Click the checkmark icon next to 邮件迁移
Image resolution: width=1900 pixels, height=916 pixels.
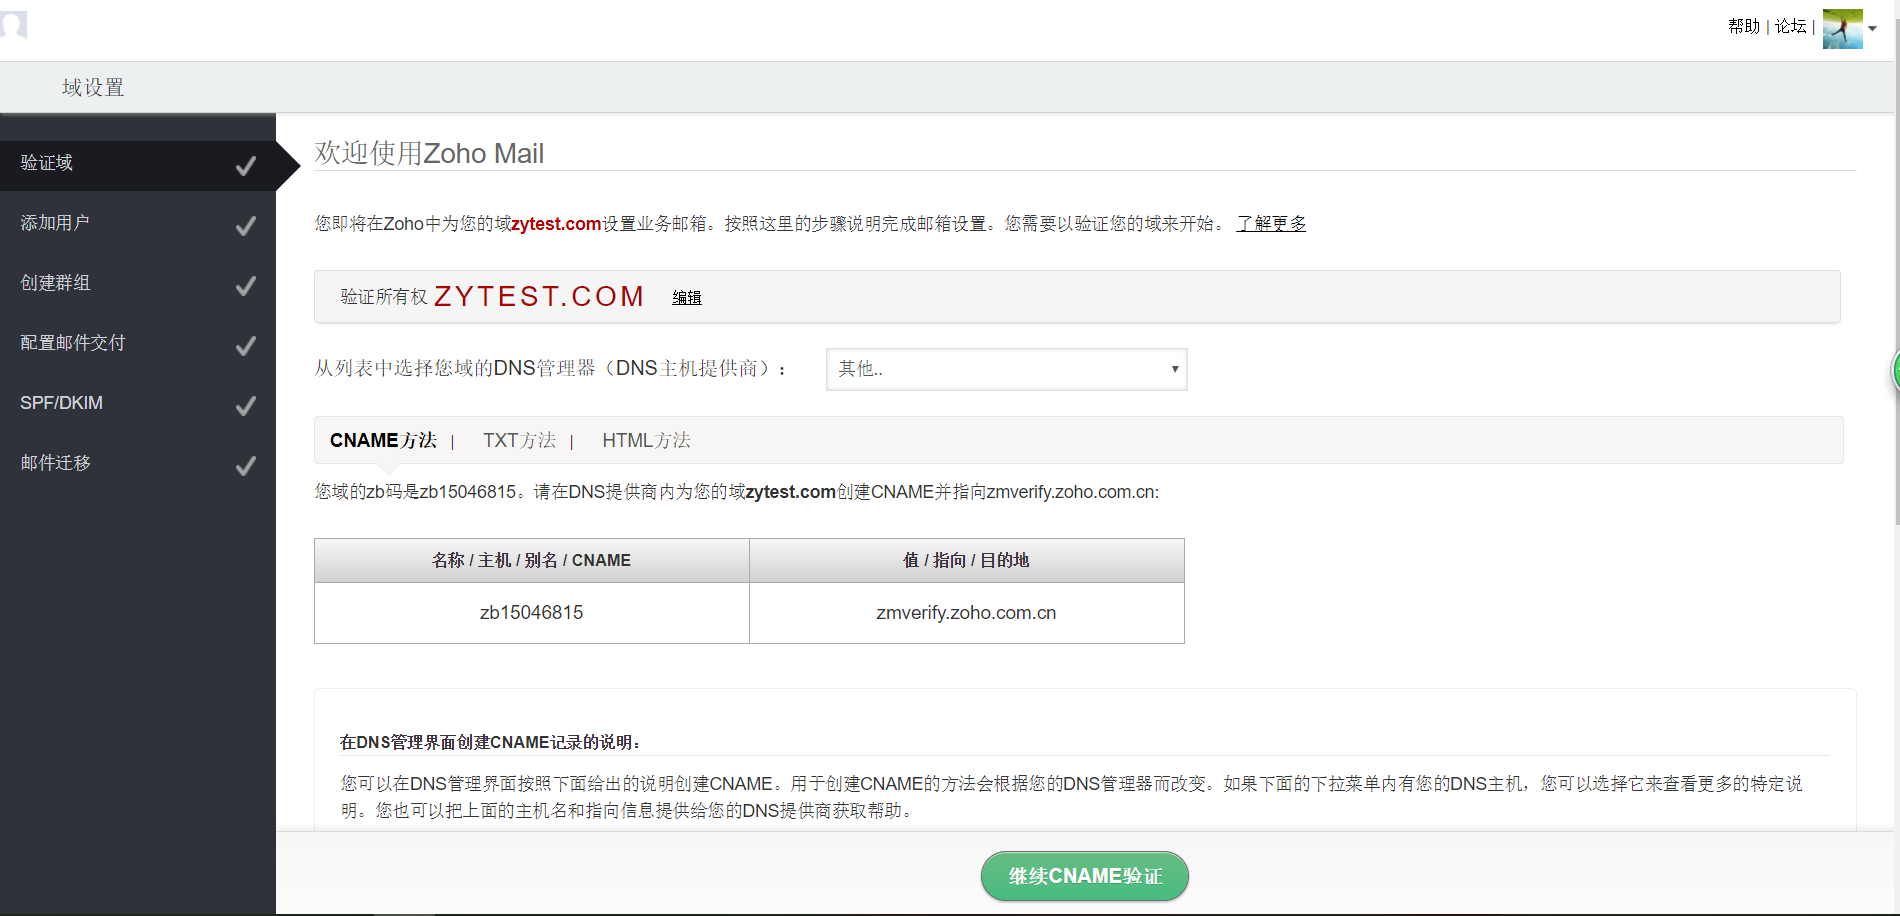pyautogui.click(x=245, y=466)
